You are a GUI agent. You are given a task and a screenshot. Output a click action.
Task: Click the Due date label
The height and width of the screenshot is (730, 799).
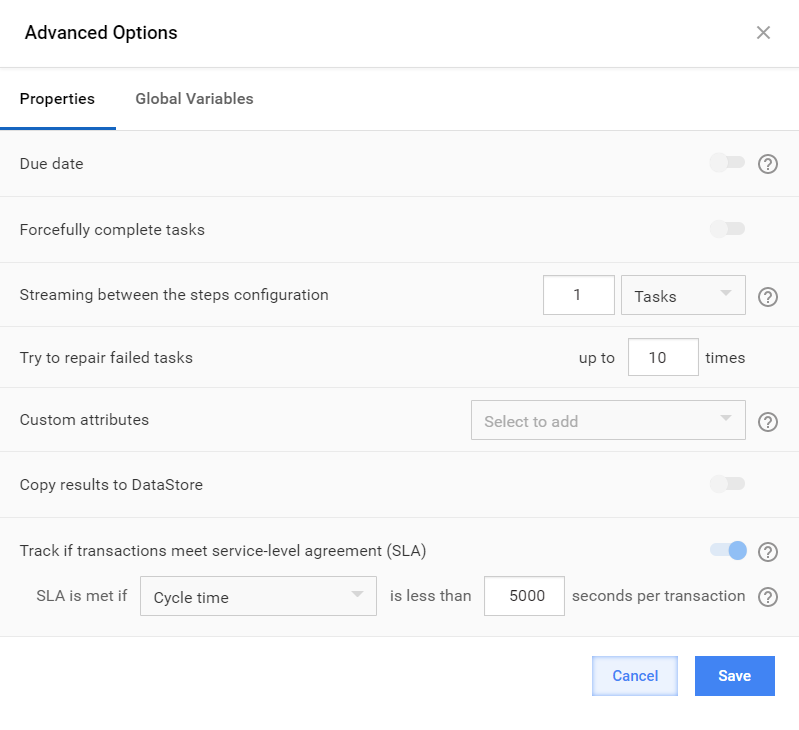pyautogui.click(x=51, y=164)
